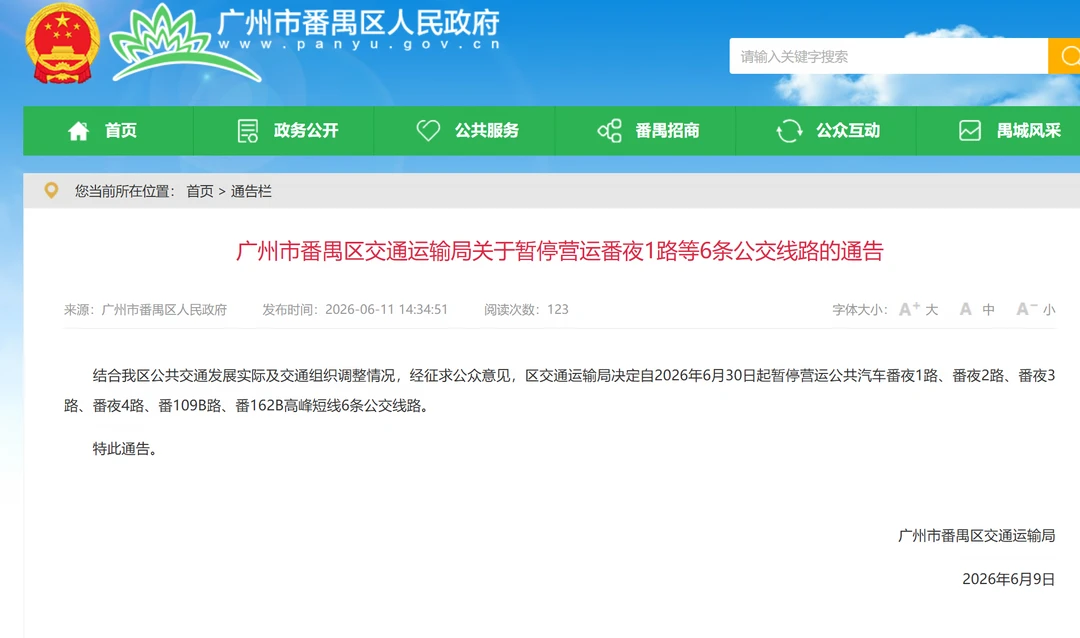Click the 来源 广州市番禺区人民政府 text
This screenshot has width=1080, height=638.
pyautogui.click(x=145, y=309)
